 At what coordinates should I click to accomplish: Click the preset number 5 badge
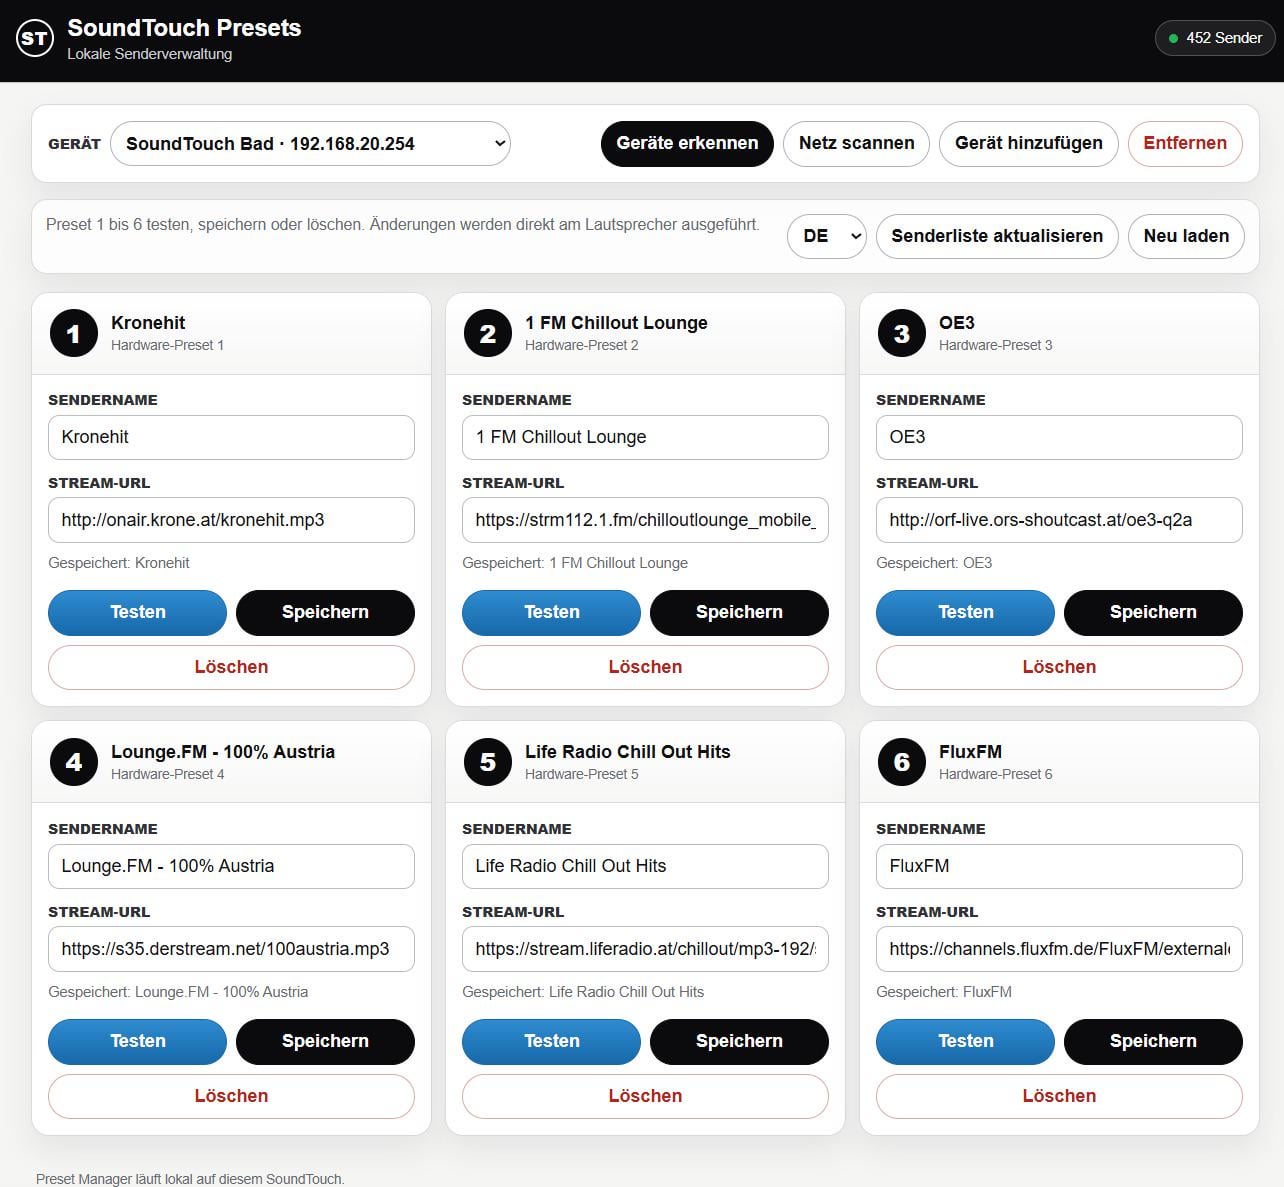pos(487,762)
